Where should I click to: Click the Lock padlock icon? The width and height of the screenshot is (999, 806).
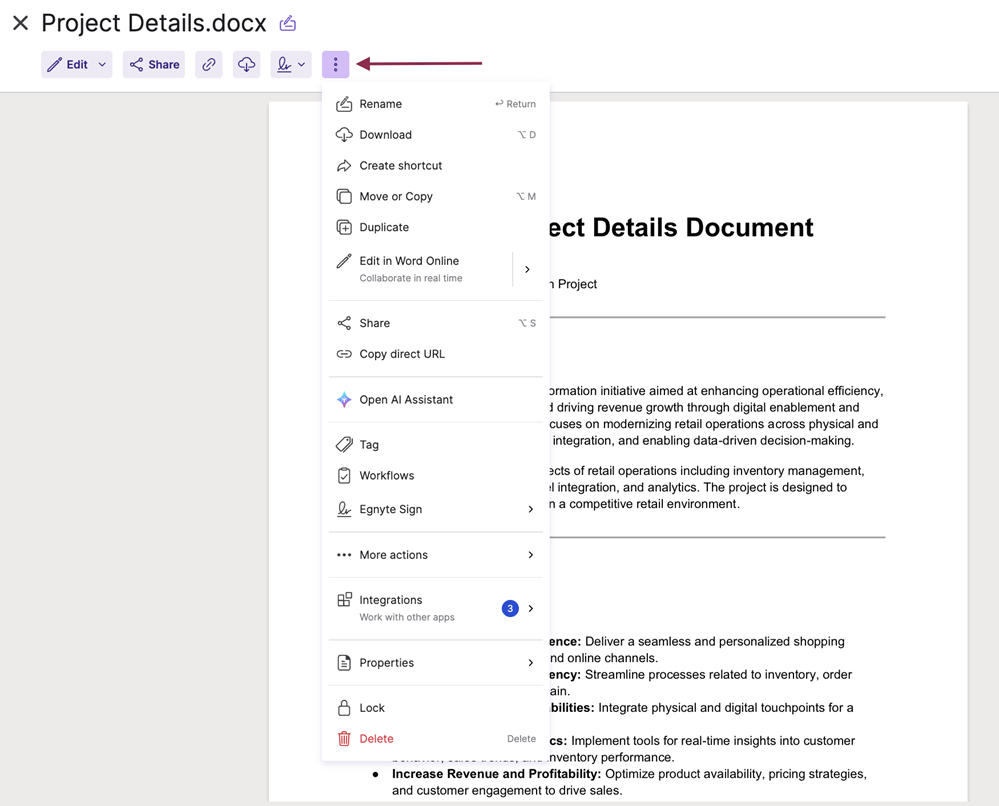coord(344,708)
